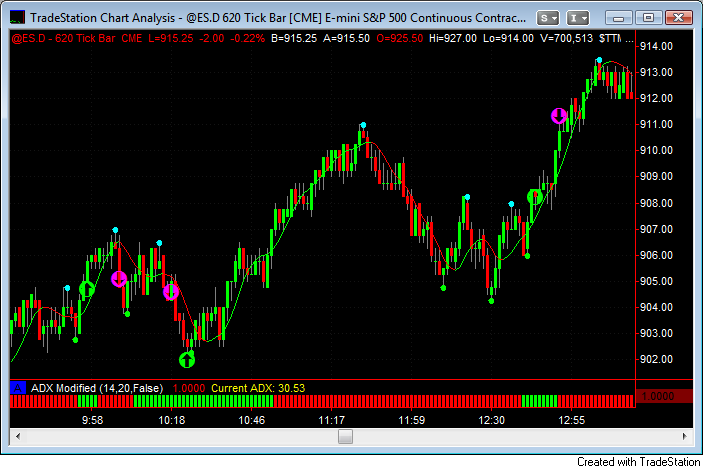Image resolution: width=703 pixels, height=468 pixels.
Task: Close the Chart Analysis window
Action: click(x=678, y=18)
